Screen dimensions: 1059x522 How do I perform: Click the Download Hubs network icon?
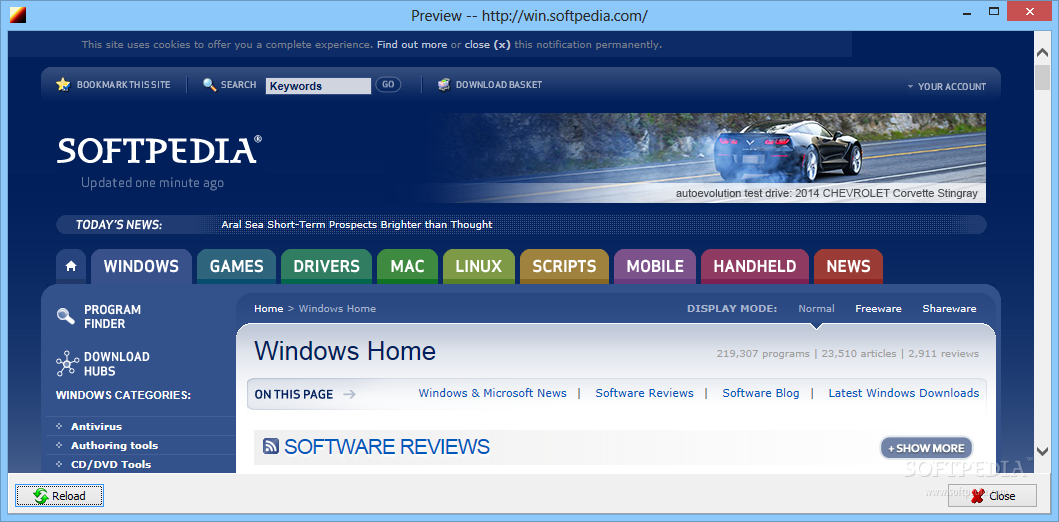click(x=67, y=363)
